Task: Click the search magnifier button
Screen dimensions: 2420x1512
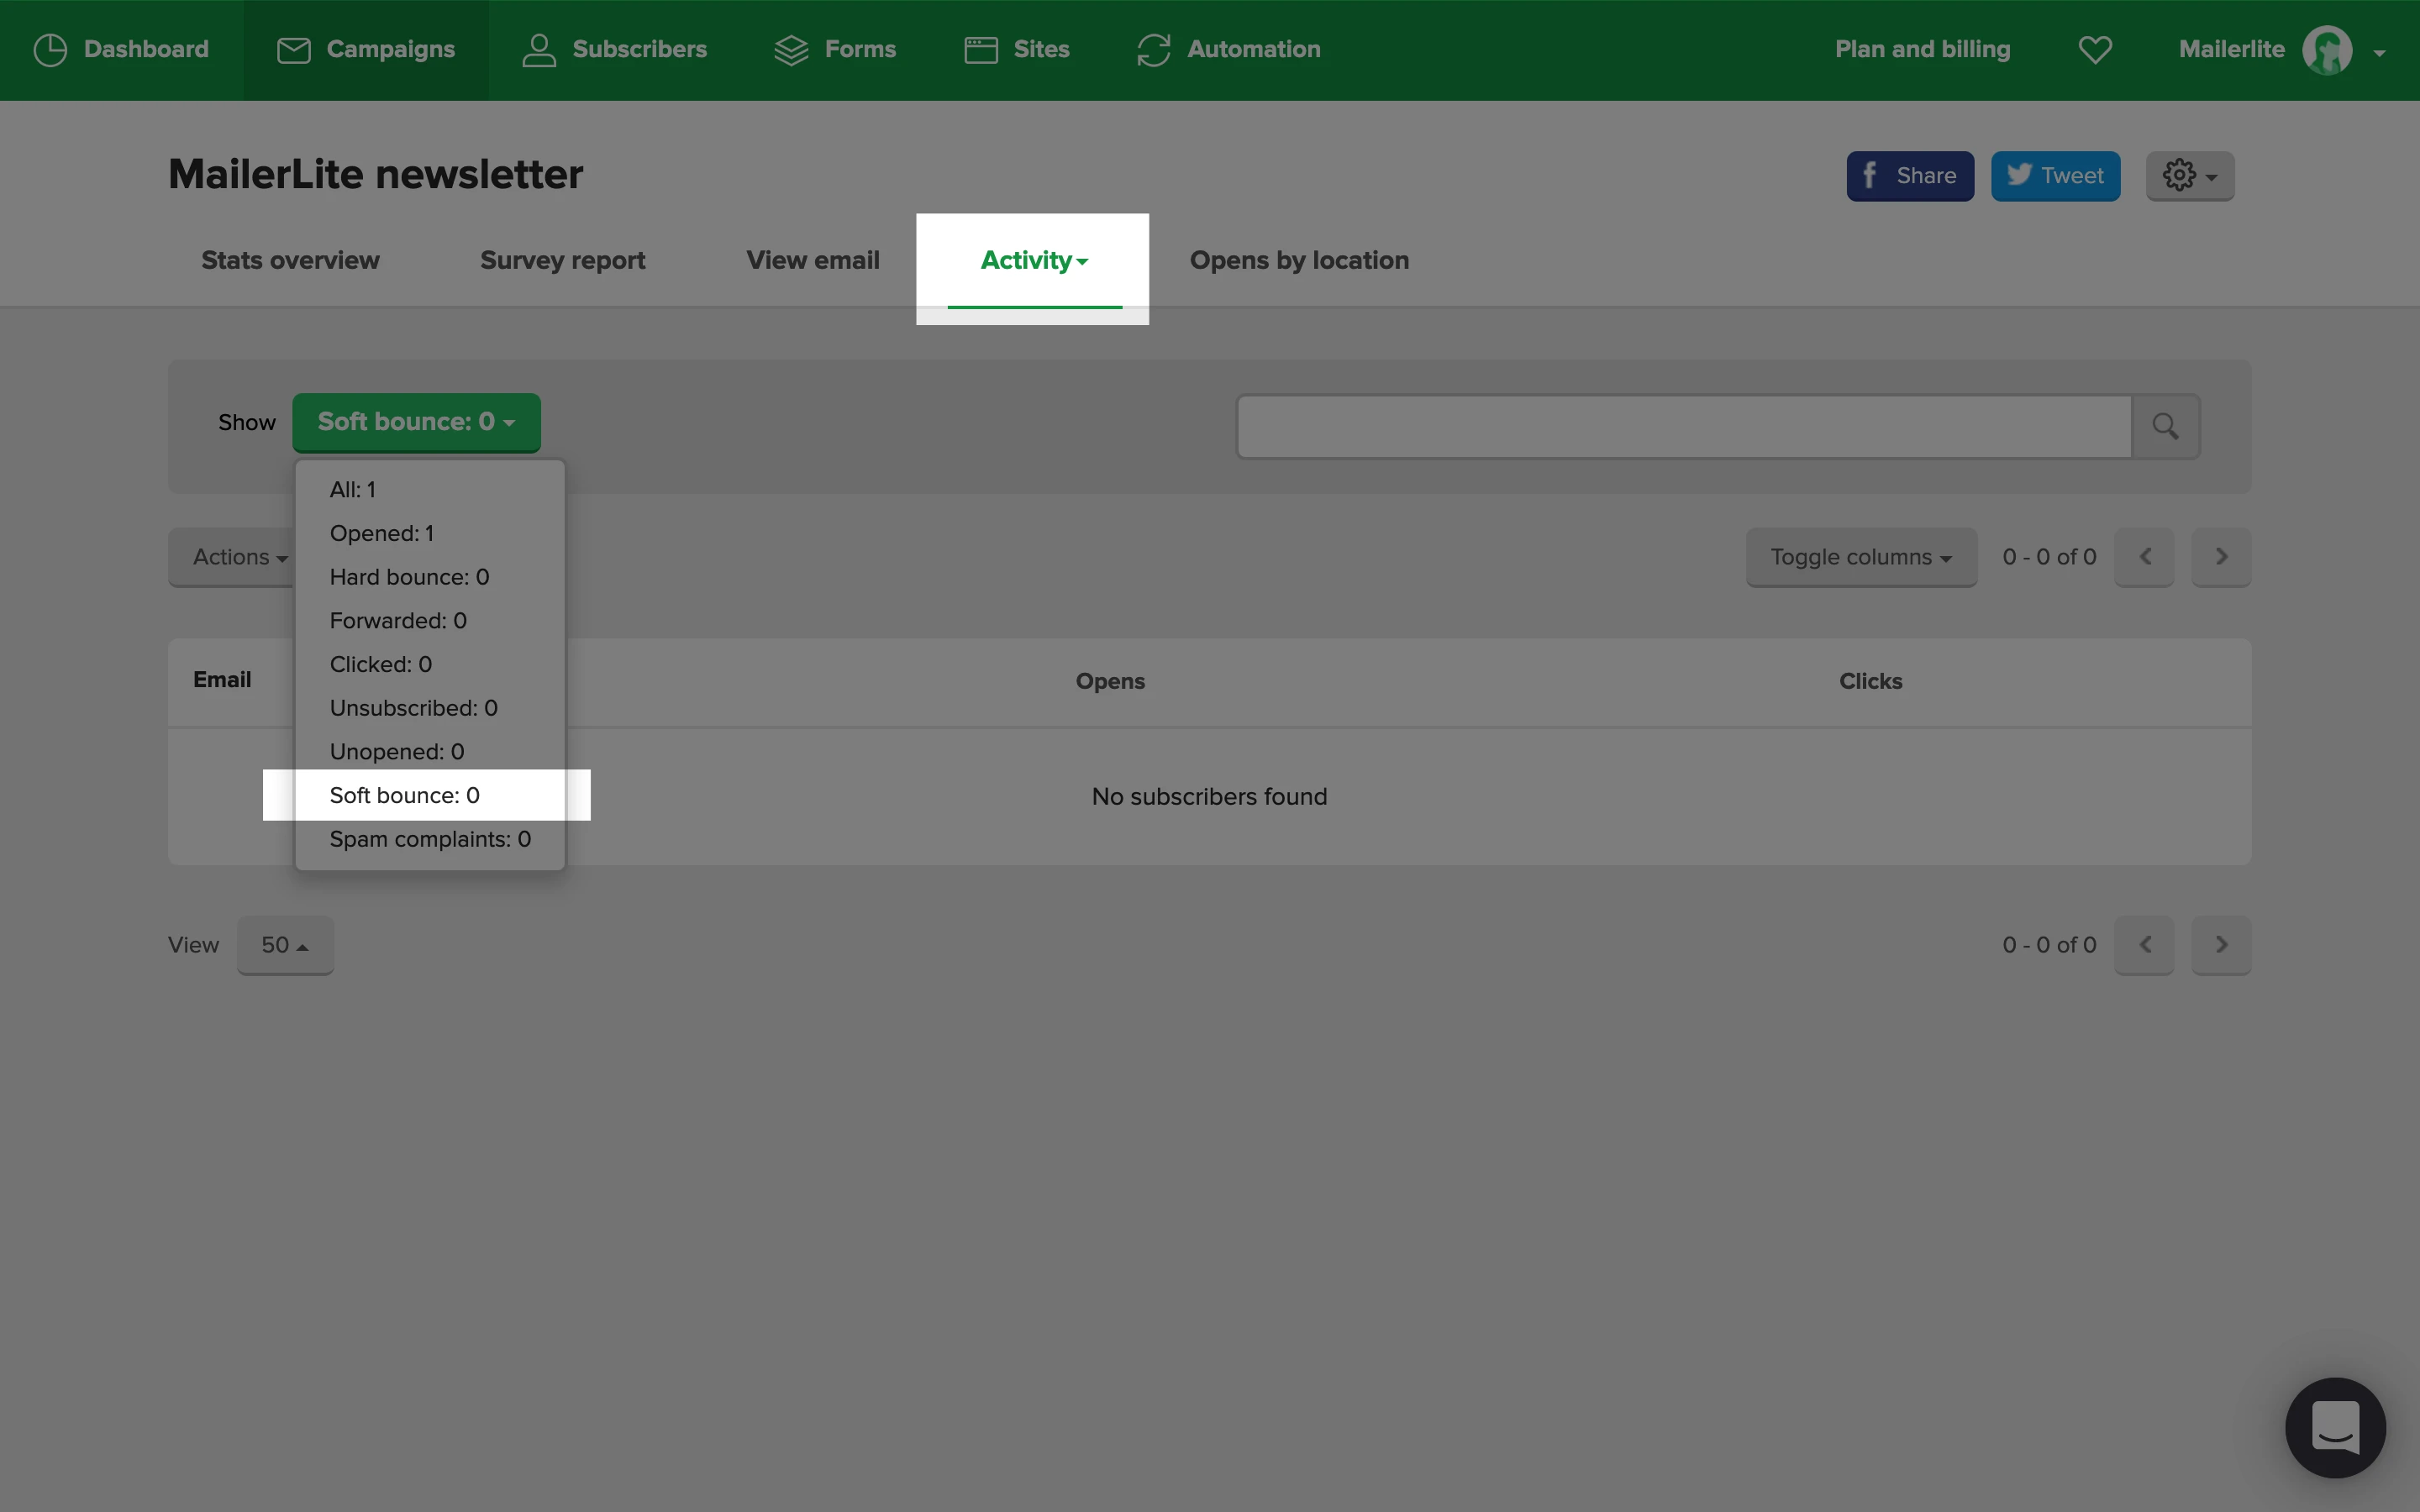Action: coord(2165,427)
